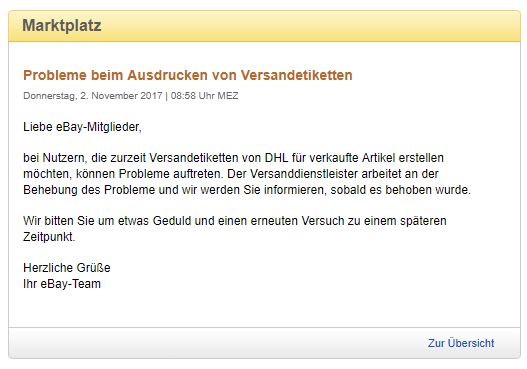Image resolution: width=527 pixels, height=369 pixels.
Task: Click the Donnerstag, 2. November 2017 date
Action: click(93, 96)
